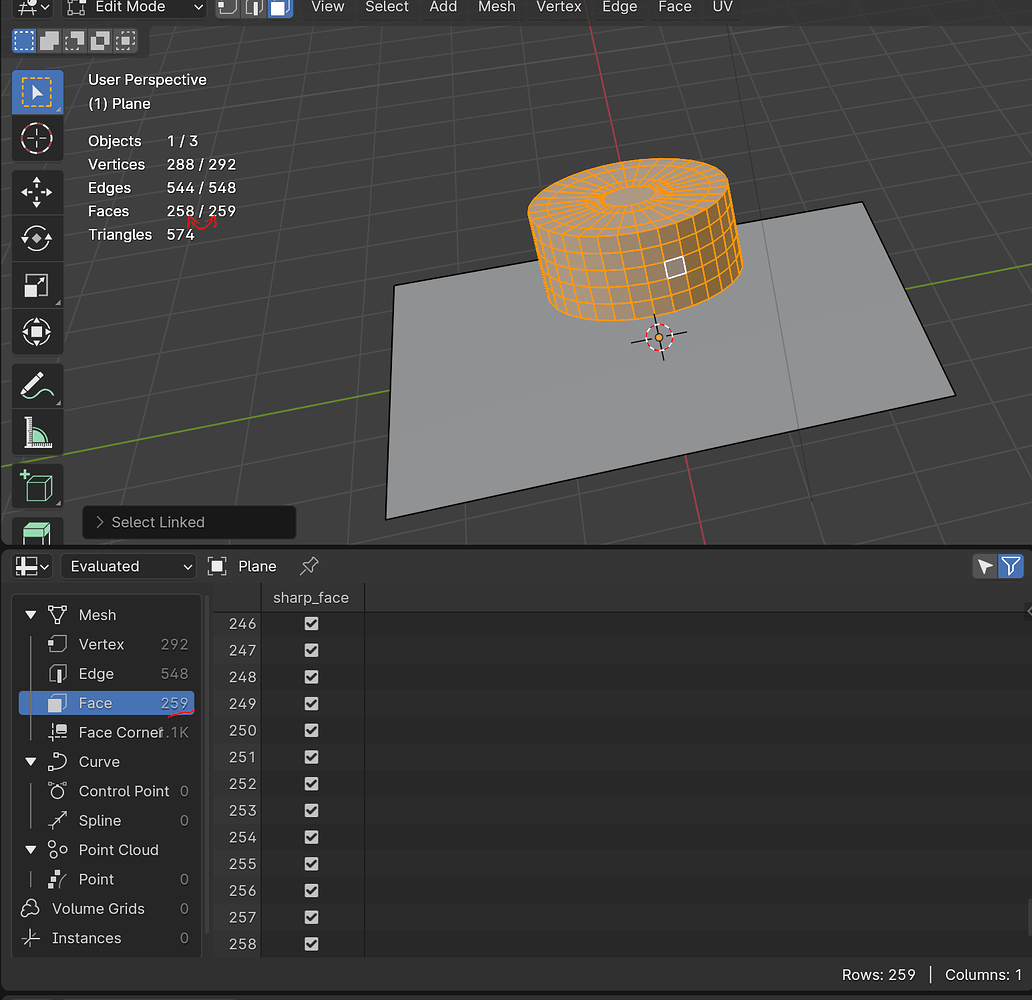Activate the Measure tool
This screenshot has width=1032, height=1000.
coord(37,433)
